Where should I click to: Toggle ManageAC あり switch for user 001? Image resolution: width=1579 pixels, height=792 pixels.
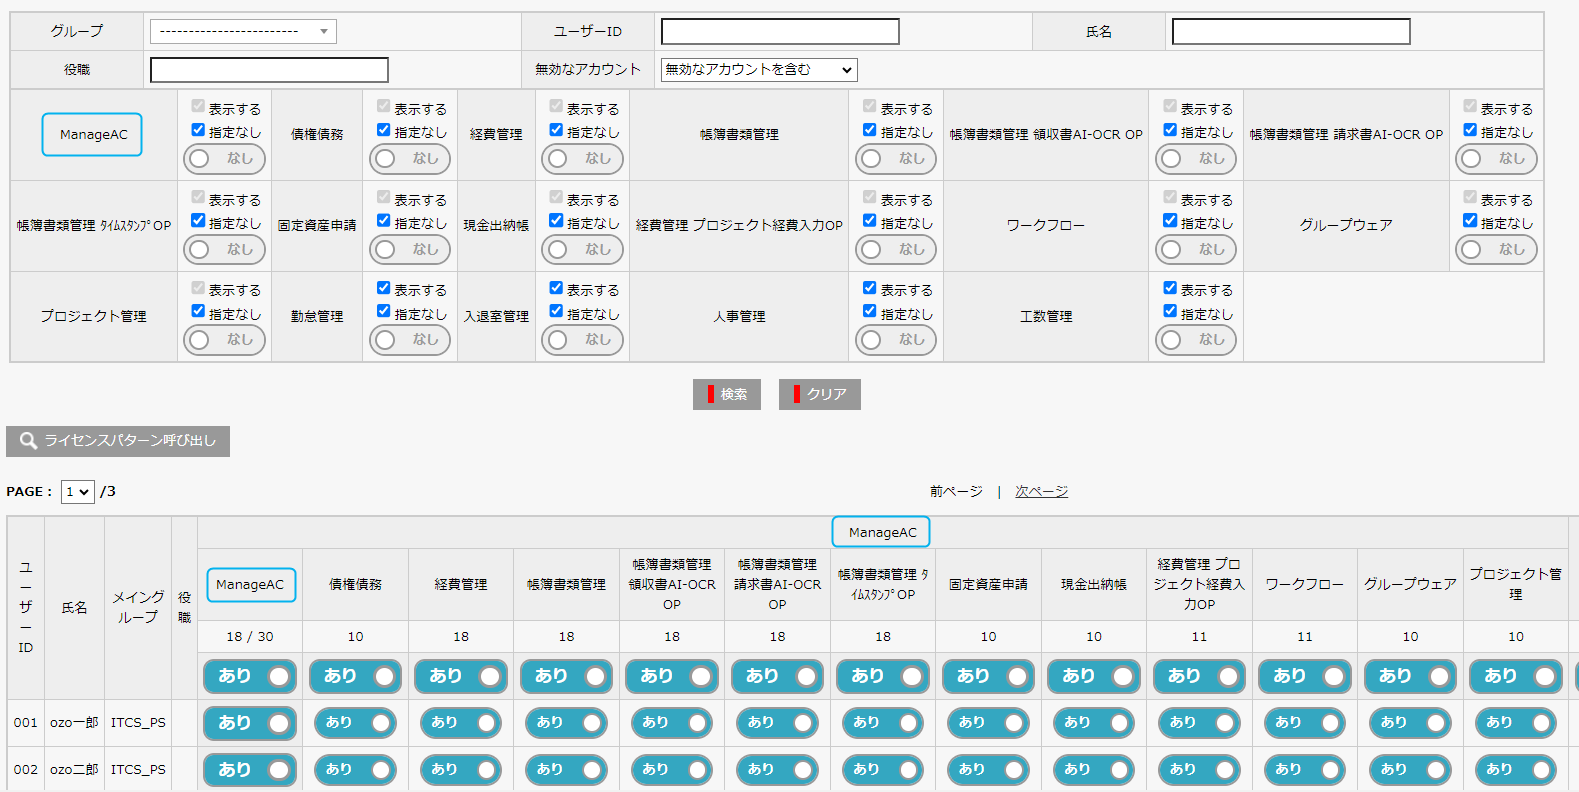pyautogui.click(x=250, y=723)
